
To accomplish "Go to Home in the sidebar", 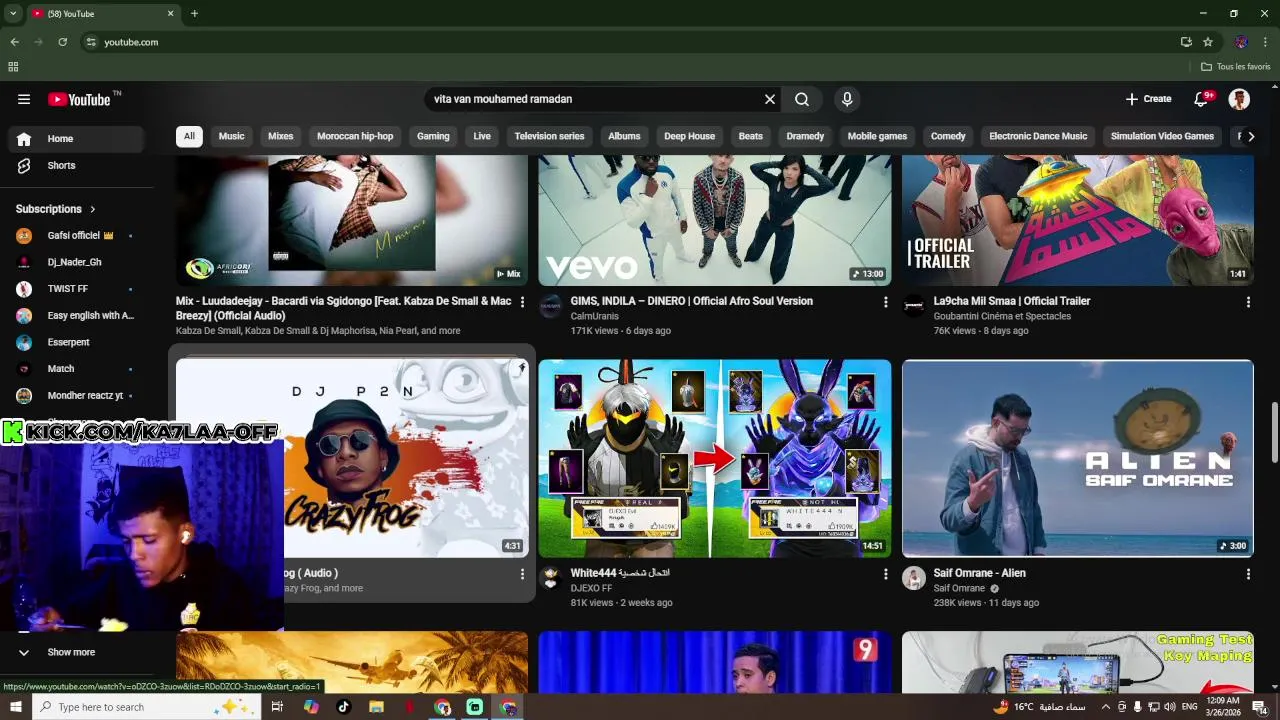I will (76, 139).
